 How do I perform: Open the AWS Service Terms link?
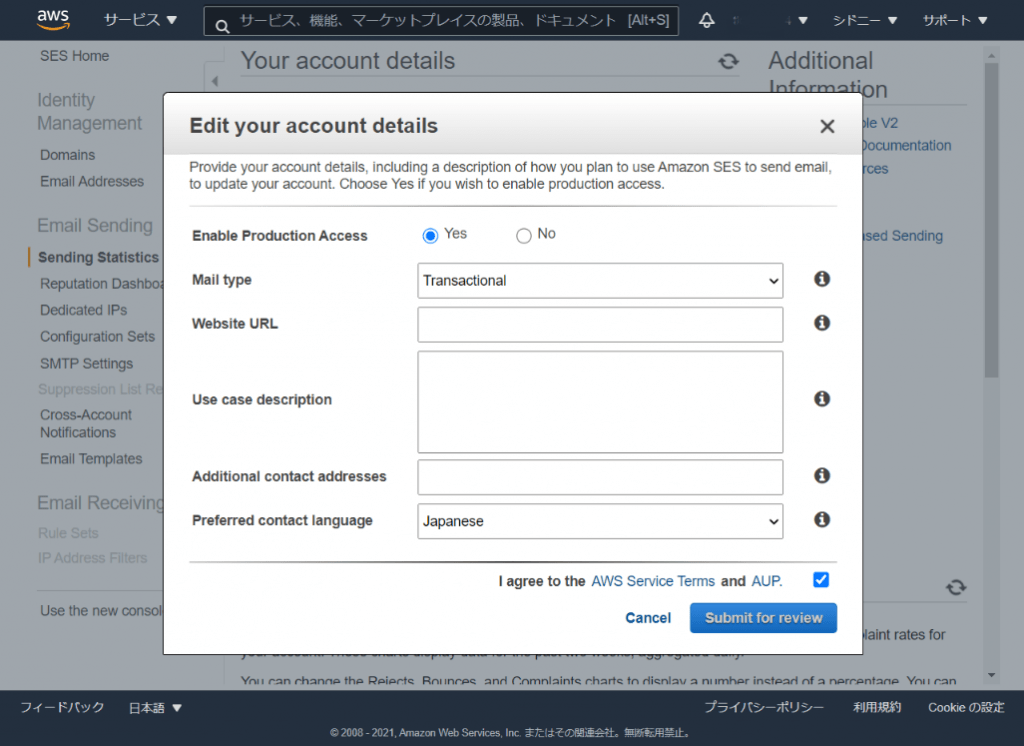[653, 581]
